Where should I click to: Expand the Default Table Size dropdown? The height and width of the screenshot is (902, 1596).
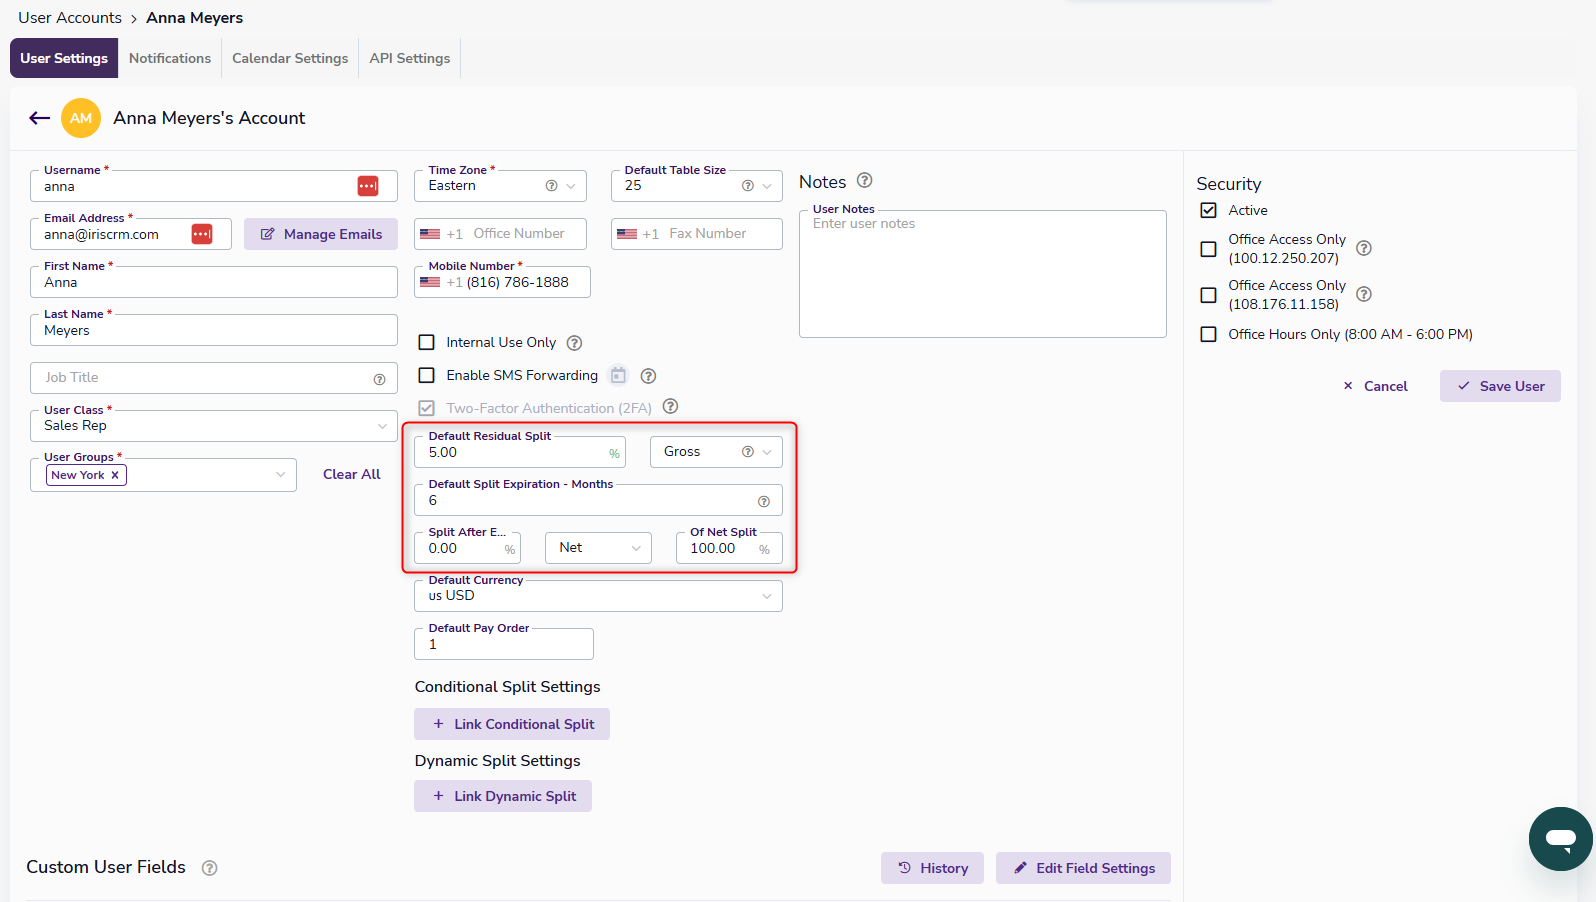click(767, 186)
